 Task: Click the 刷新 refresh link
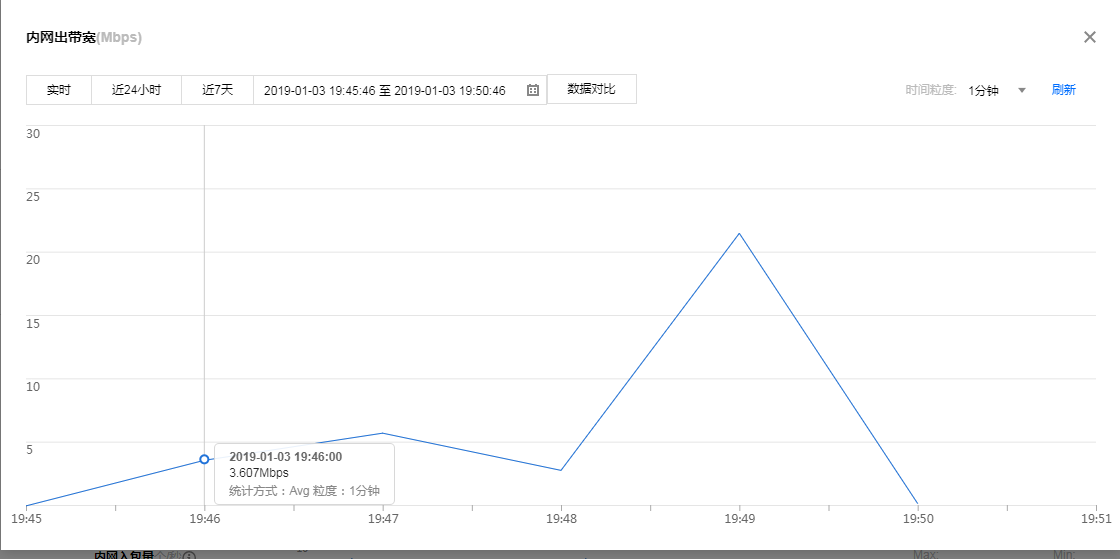1063,90
